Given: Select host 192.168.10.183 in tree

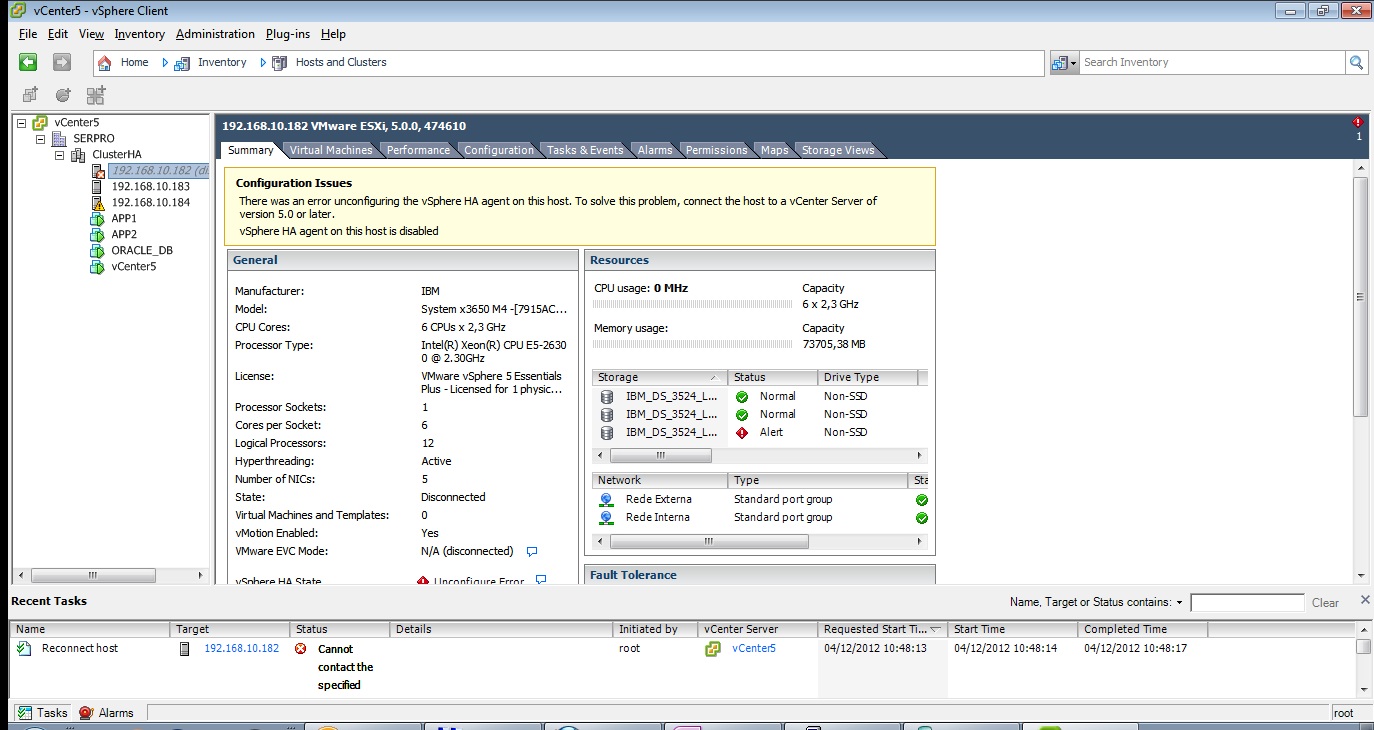Looking at the screenshot, I should click(150, 186).
